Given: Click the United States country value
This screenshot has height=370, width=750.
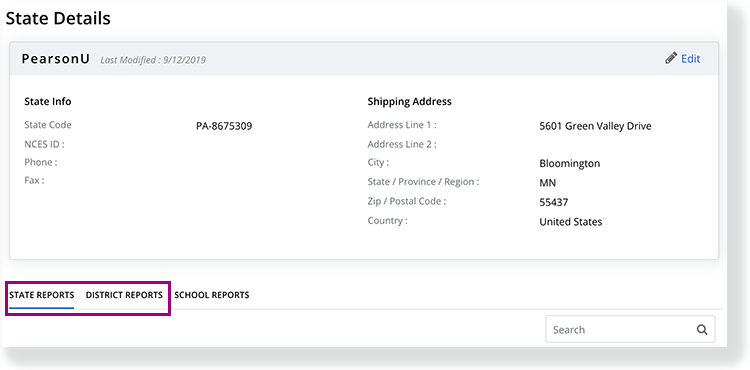Looking at the screenshot, I should pyautogui.click(x=571, y=222).
